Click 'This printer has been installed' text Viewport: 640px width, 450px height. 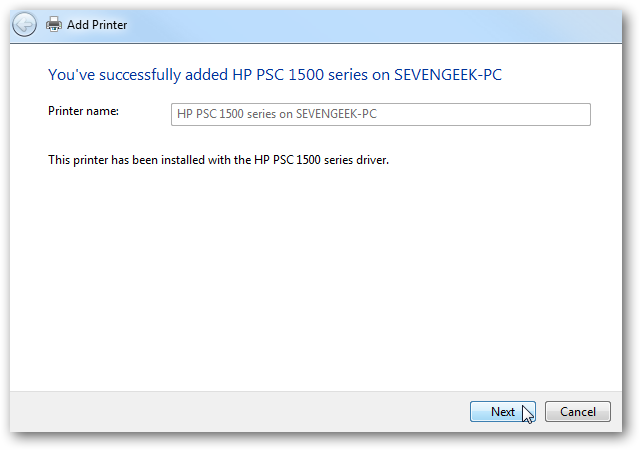coord(127,160)
